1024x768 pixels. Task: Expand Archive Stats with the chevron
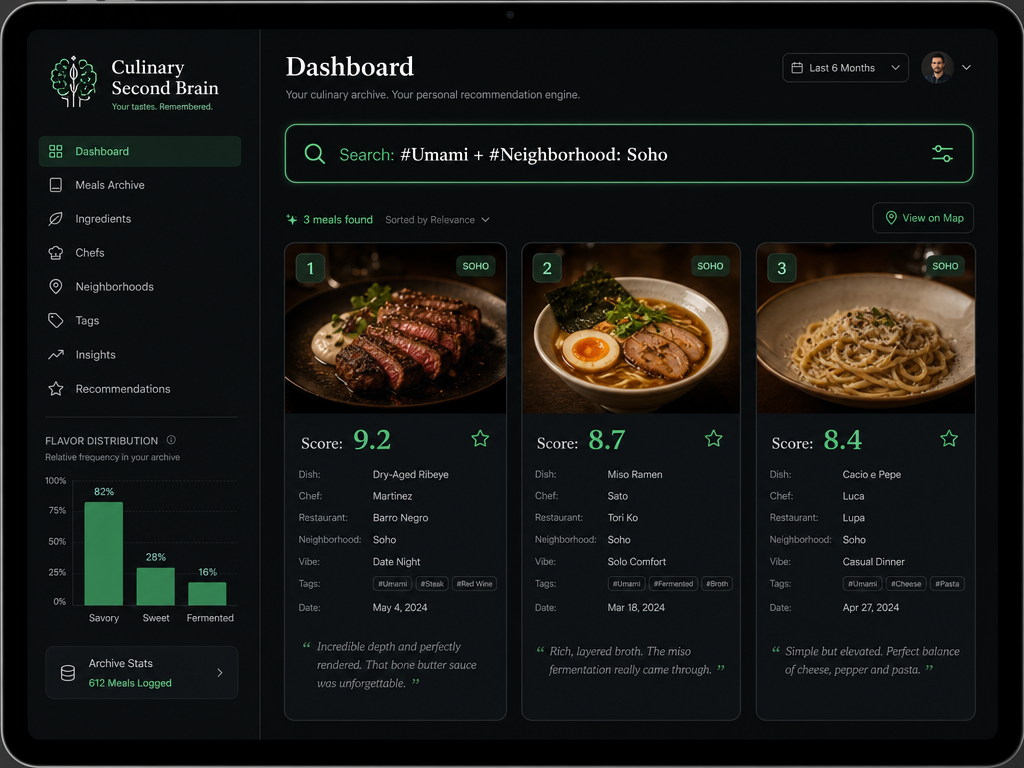click(220, 673)
